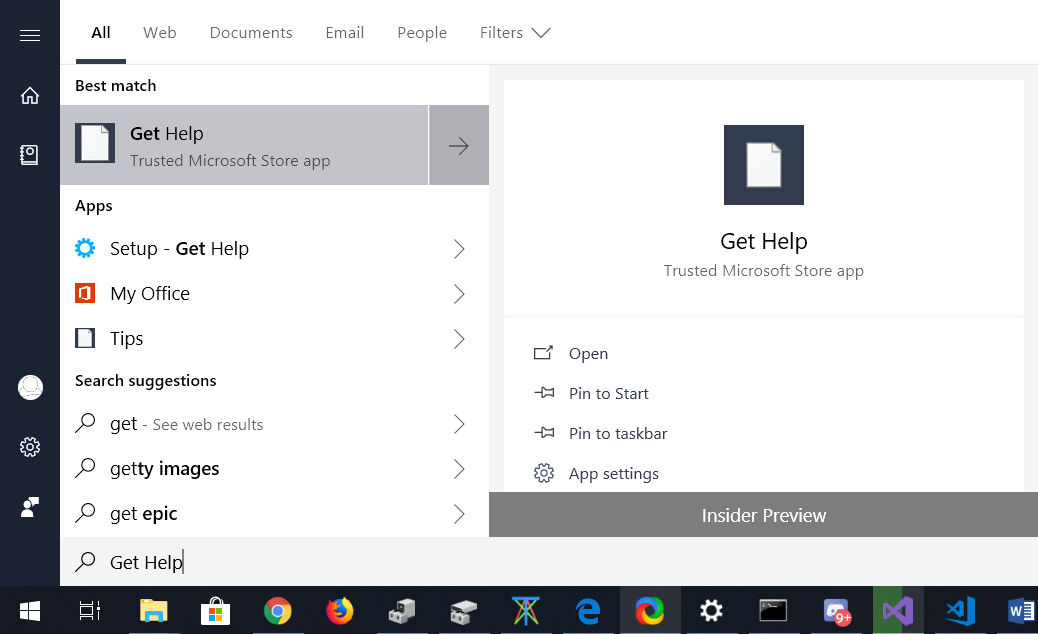
Task: Click the Insider Preview banner
Action: click(763, 515)
